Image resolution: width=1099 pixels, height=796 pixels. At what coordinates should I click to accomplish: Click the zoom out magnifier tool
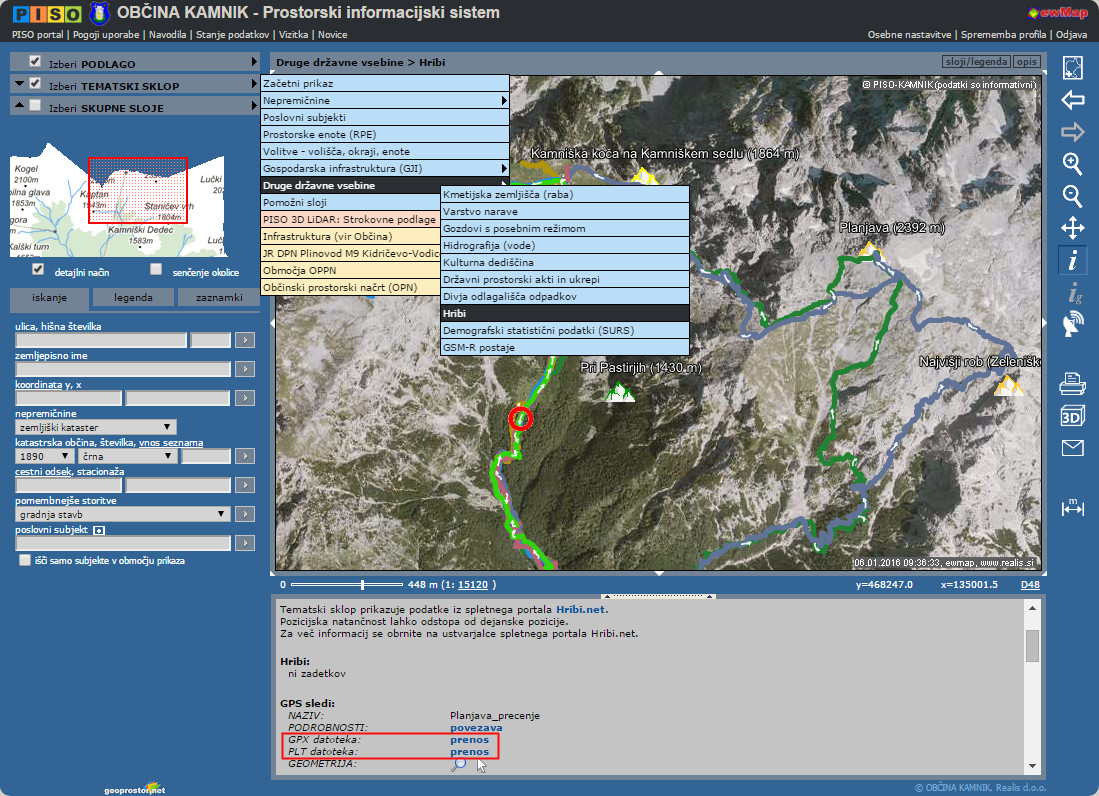(x=1072, y=196)
